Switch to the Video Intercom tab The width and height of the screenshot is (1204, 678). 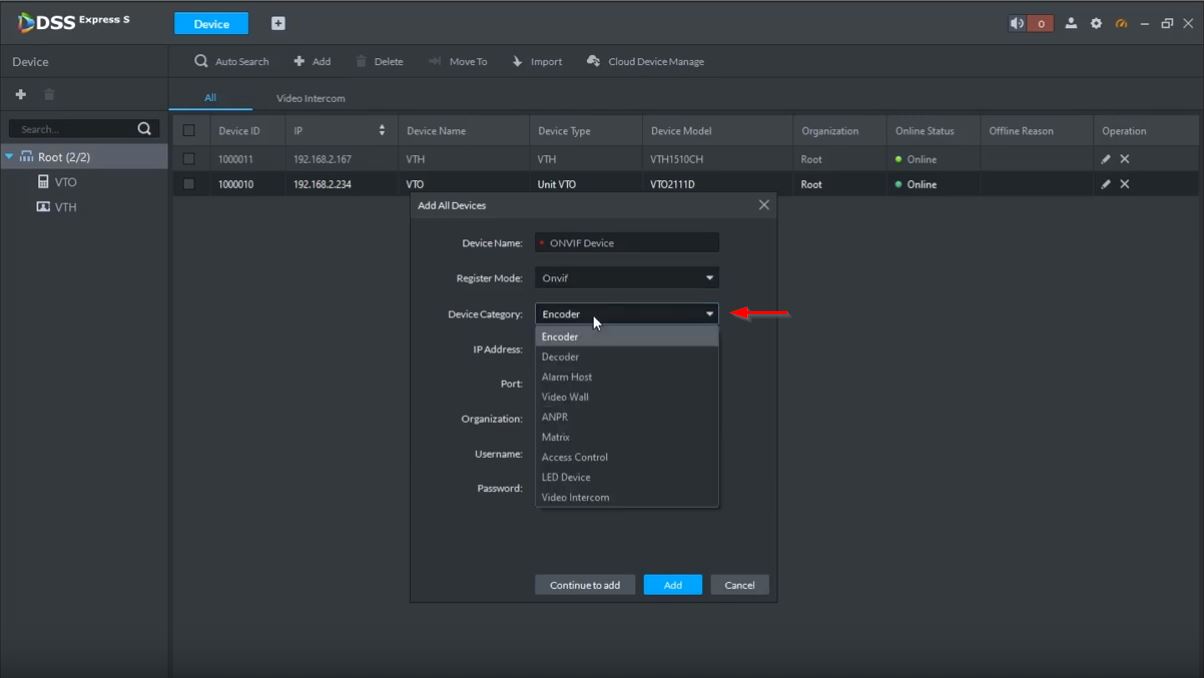tap(310, 98)
